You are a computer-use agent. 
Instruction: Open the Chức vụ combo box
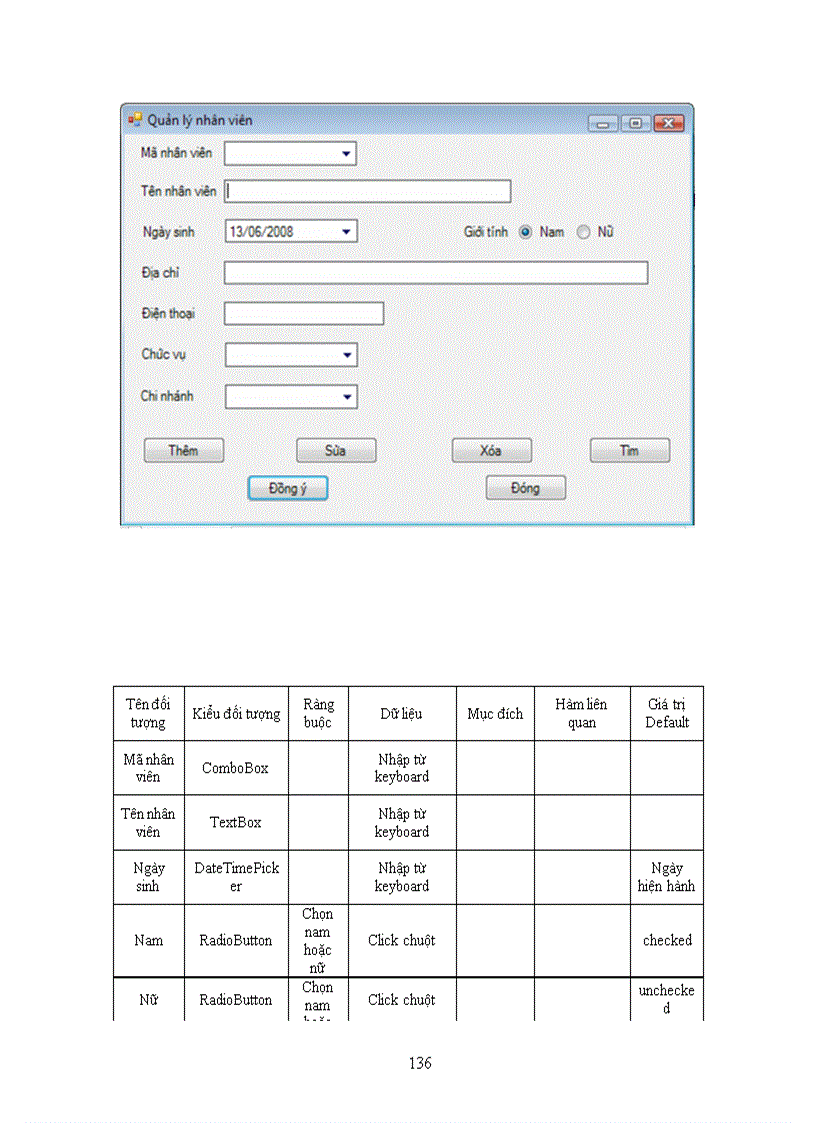[x=347, y=354]
